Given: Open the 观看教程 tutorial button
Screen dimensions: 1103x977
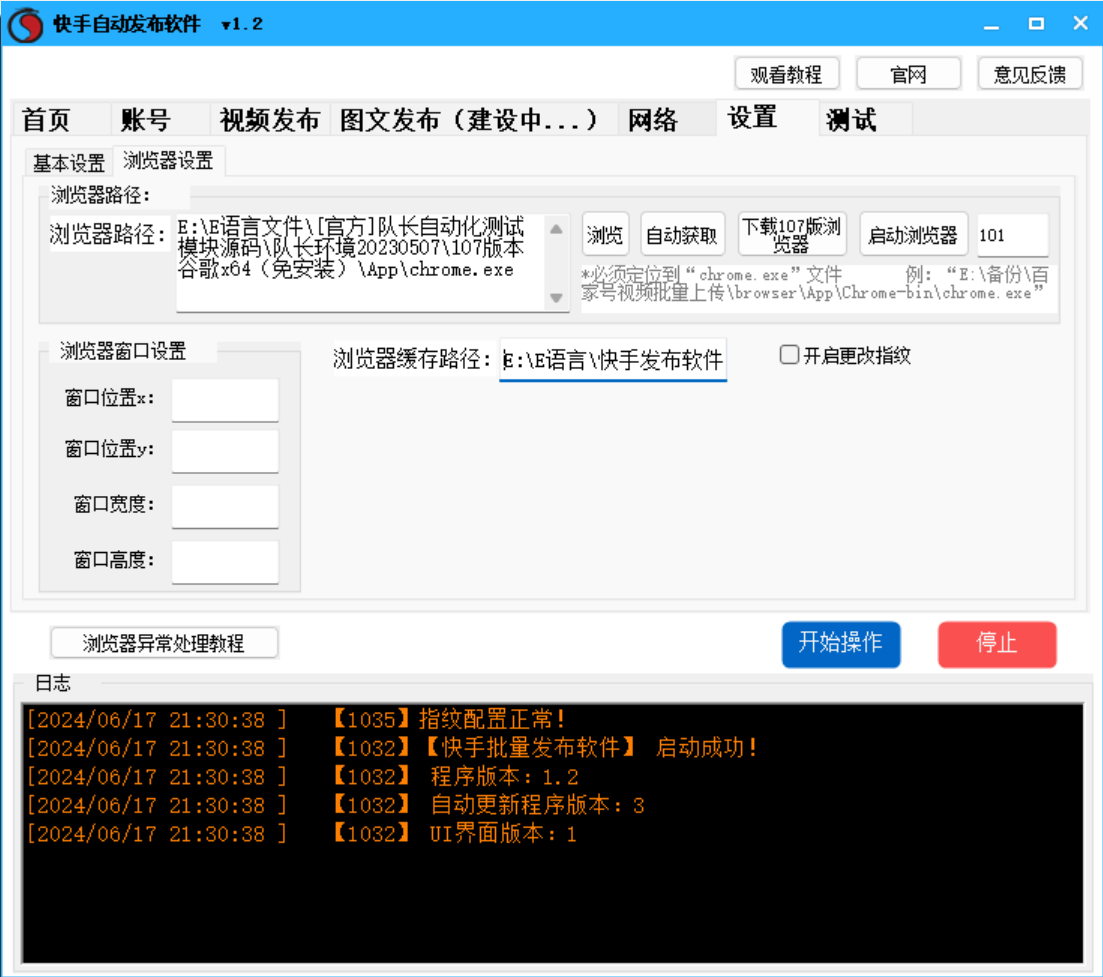Looking at the screenshot, I should (786, 74).
